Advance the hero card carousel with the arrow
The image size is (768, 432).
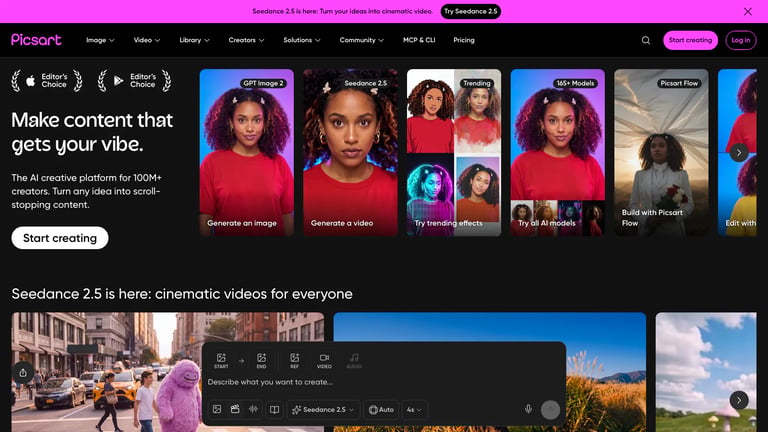pyautogui.click(x=739, y=153)
